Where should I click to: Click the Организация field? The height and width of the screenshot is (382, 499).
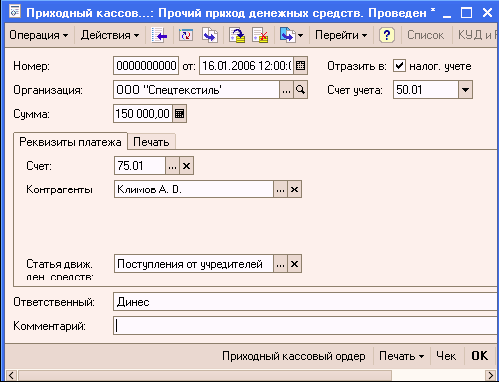196,90
